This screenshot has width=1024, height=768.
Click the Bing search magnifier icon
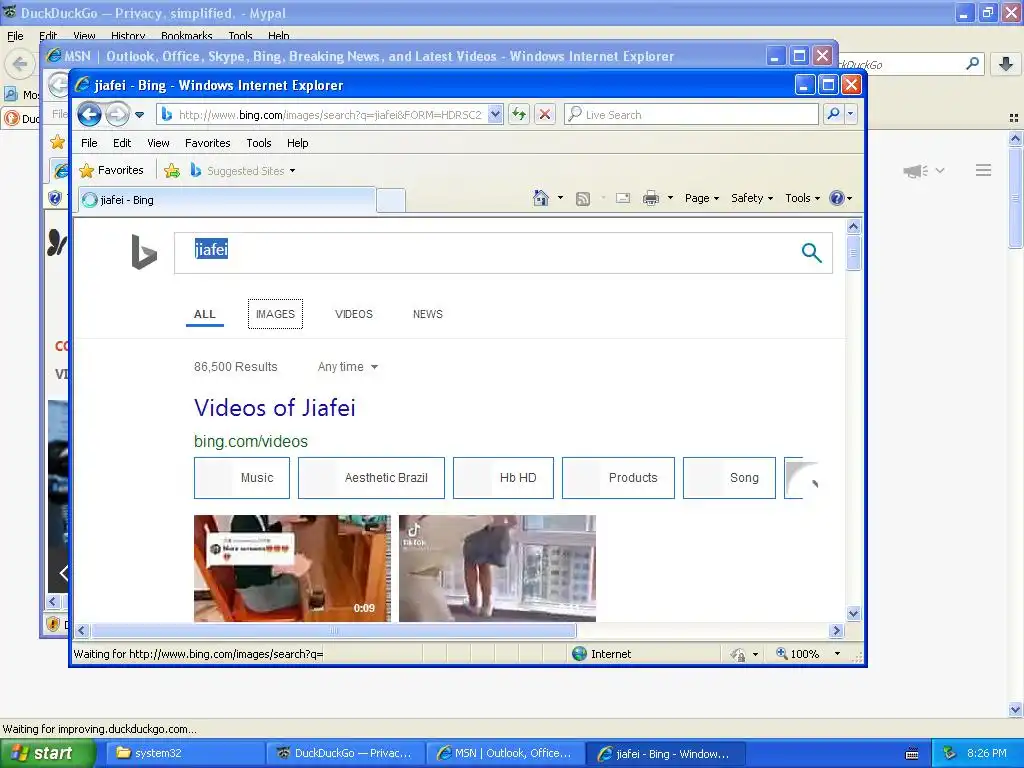pos(811,252)
